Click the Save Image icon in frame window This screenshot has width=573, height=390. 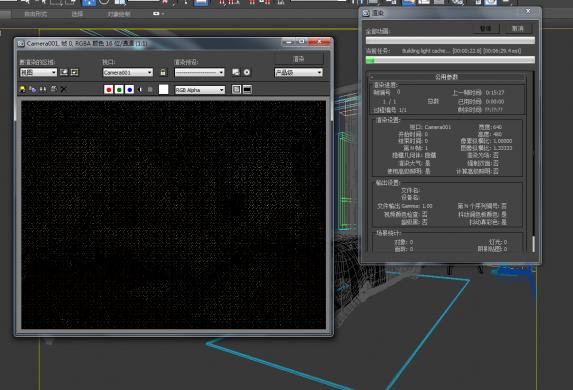click(22, 89)
